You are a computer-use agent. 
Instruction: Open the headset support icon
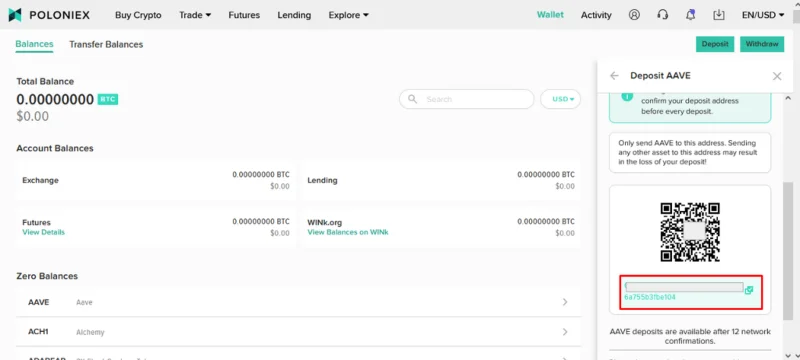[x=663, y=15]
